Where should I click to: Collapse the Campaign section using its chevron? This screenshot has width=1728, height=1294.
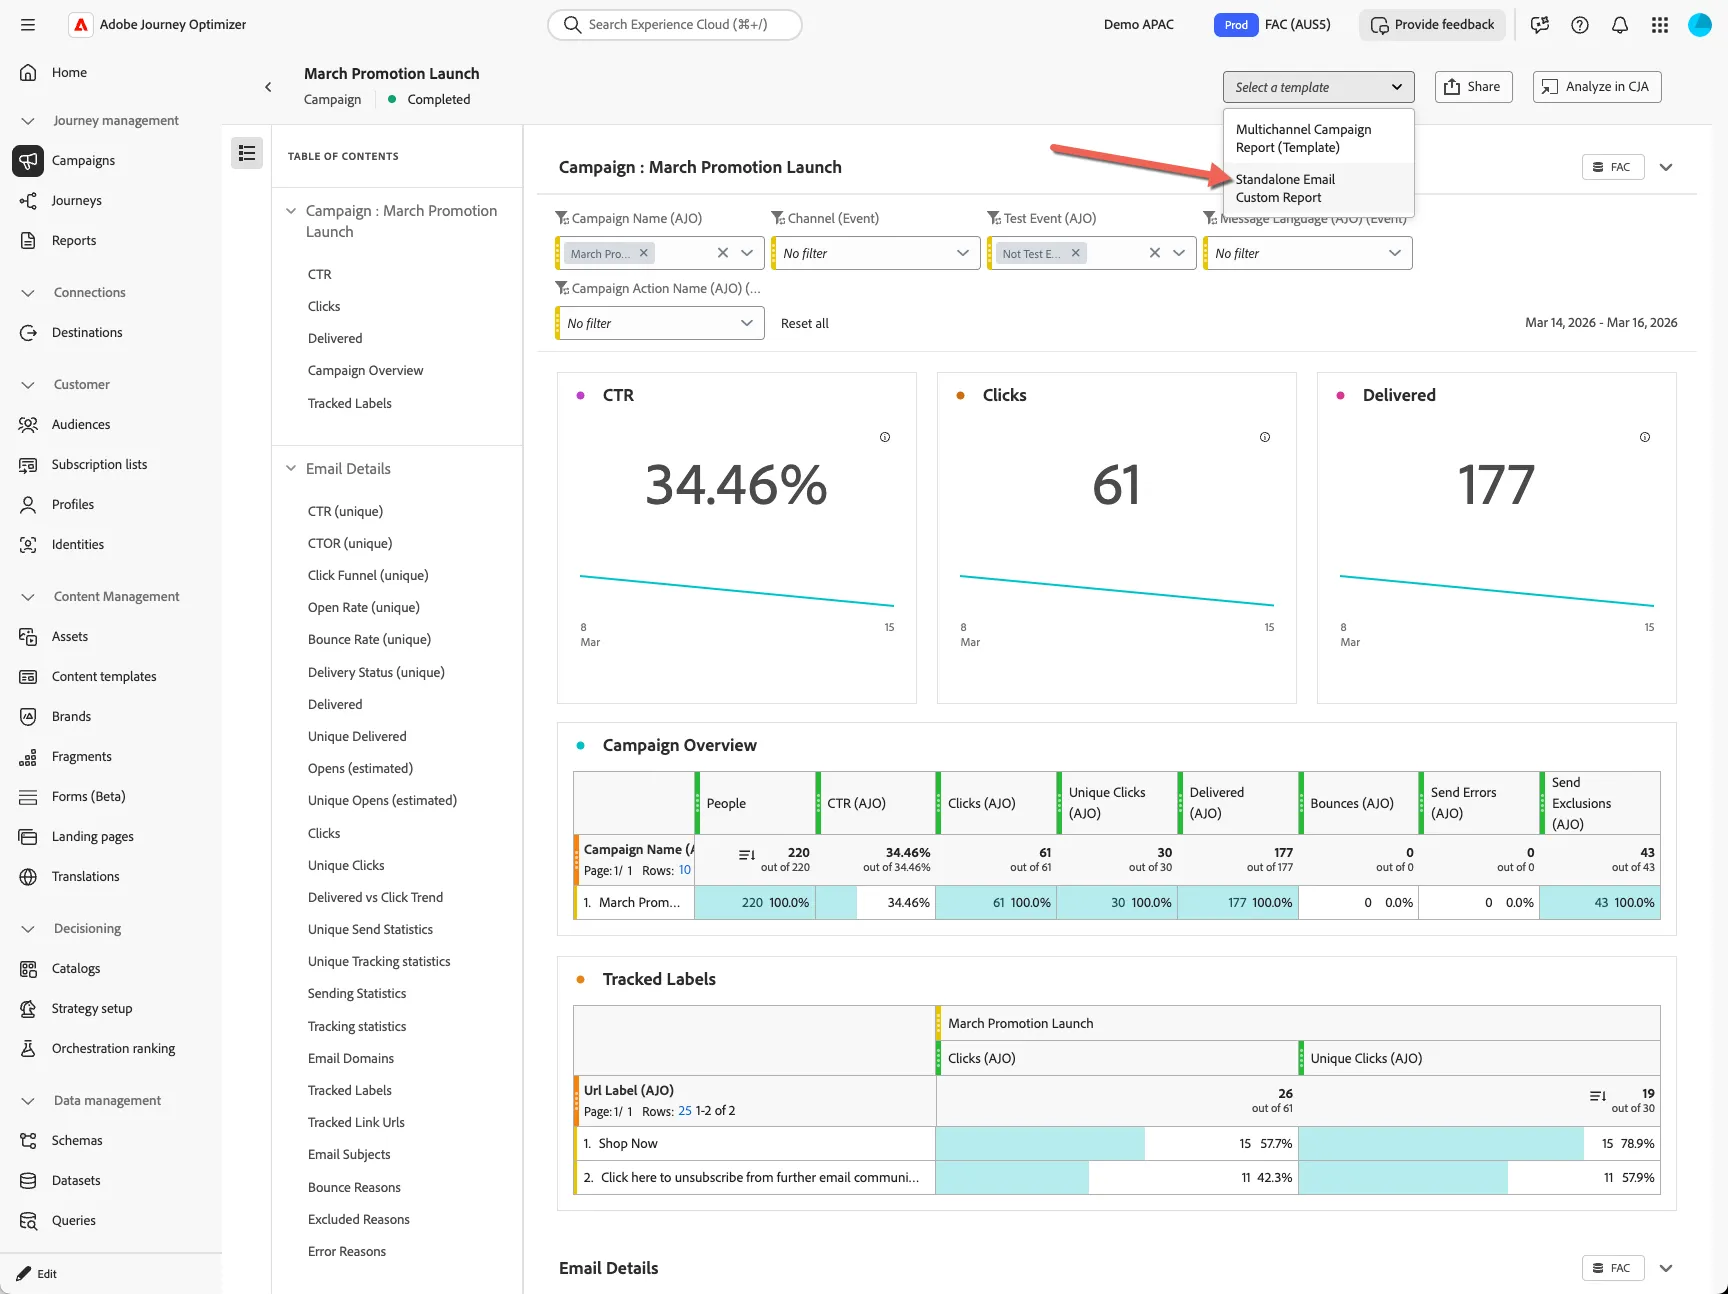pyautogui.click(x=1666, y=167)
